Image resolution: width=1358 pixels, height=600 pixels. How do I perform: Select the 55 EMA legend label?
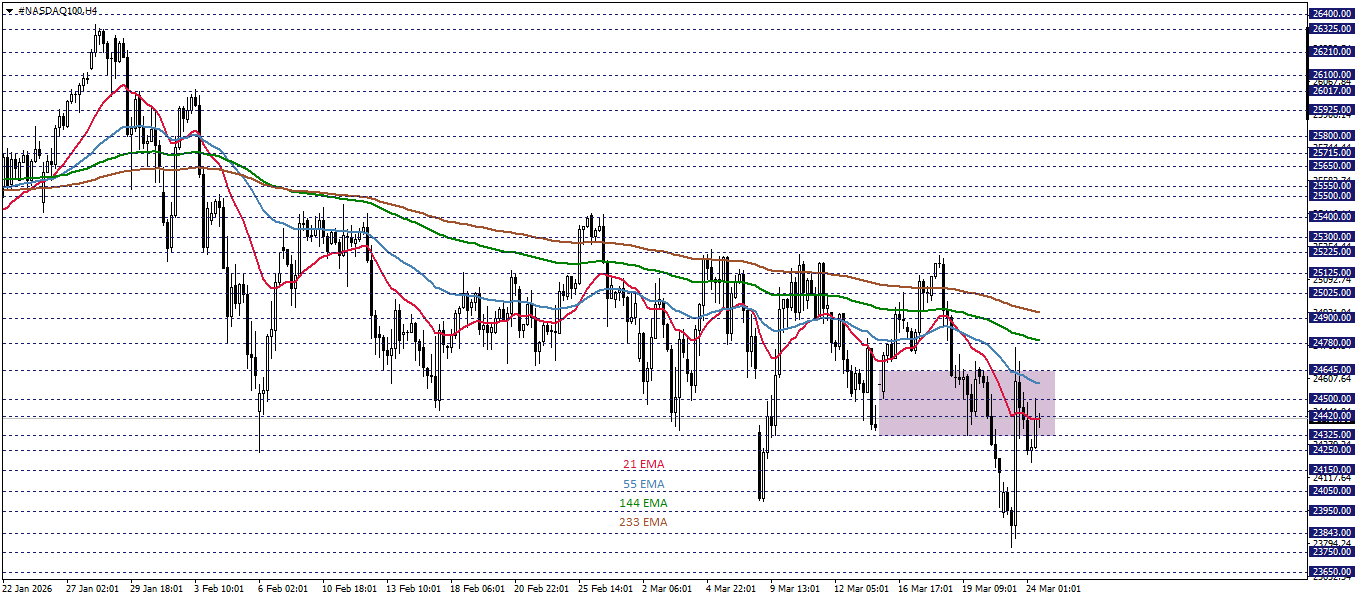click(643, 483)
